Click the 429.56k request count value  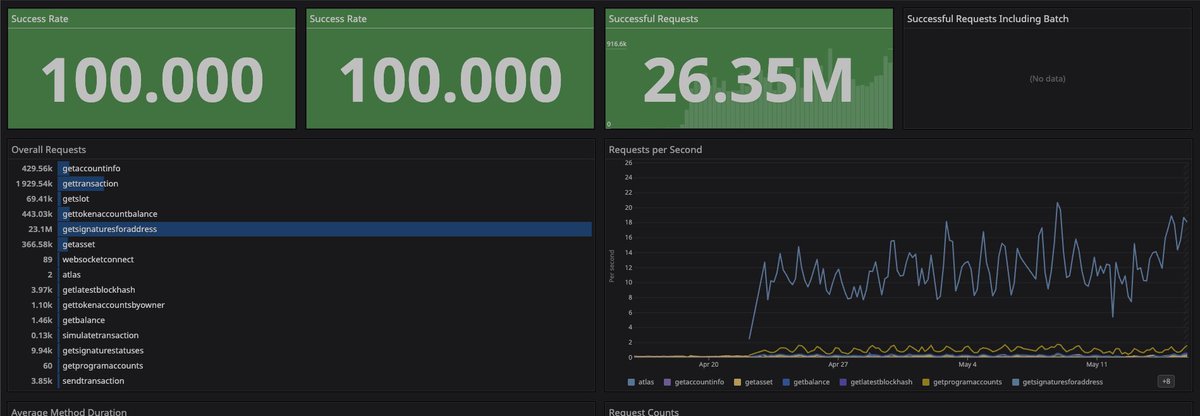(36, 168)
